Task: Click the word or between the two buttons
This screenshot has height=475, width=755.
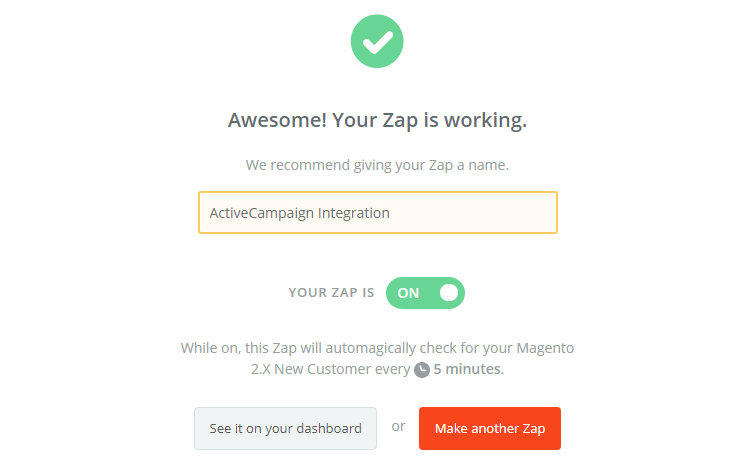Action: [x=398, y=426]
